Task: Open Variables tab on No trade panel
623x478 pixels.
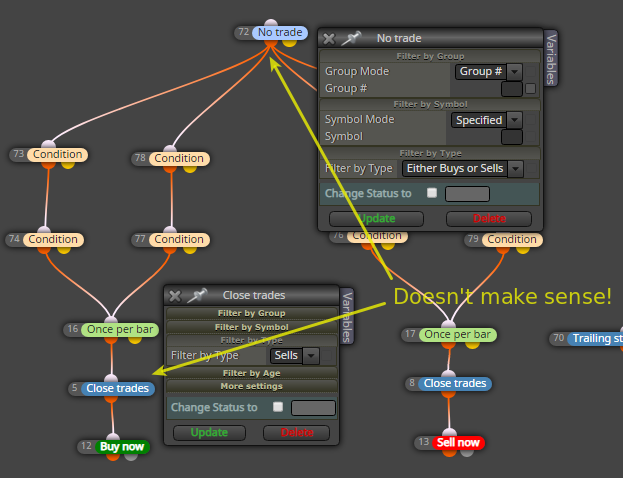Action: (x=551, y=59)
